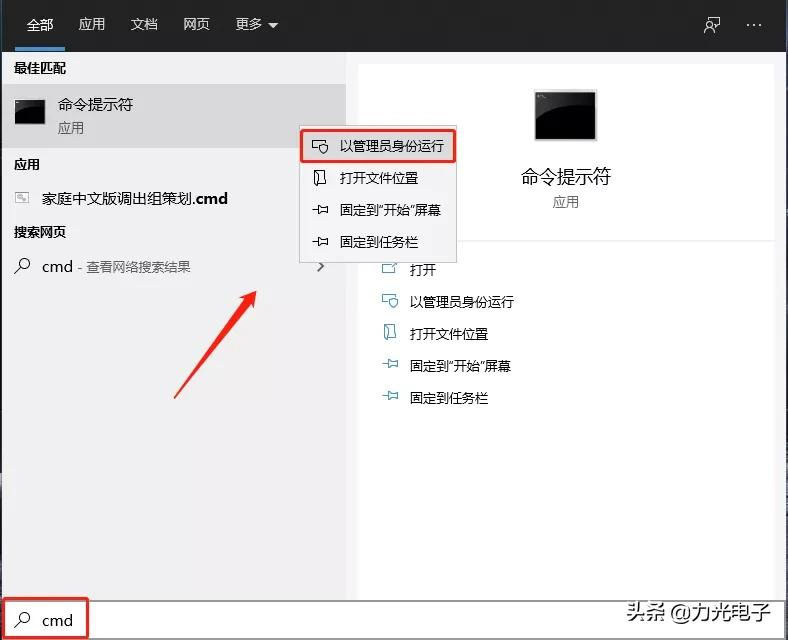Click 以管理员身份运行 in the preview pane
This screenshot has width=788, height=640.
pyautogui.click(x=462, y=302)
